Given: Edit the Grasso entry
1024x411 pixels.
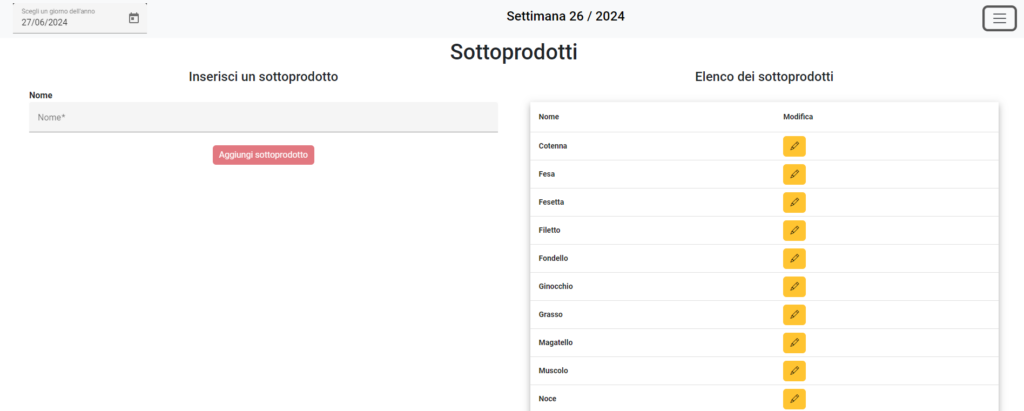Looking at the screenshot, I should pyautogui.click(x=794, y=315).
